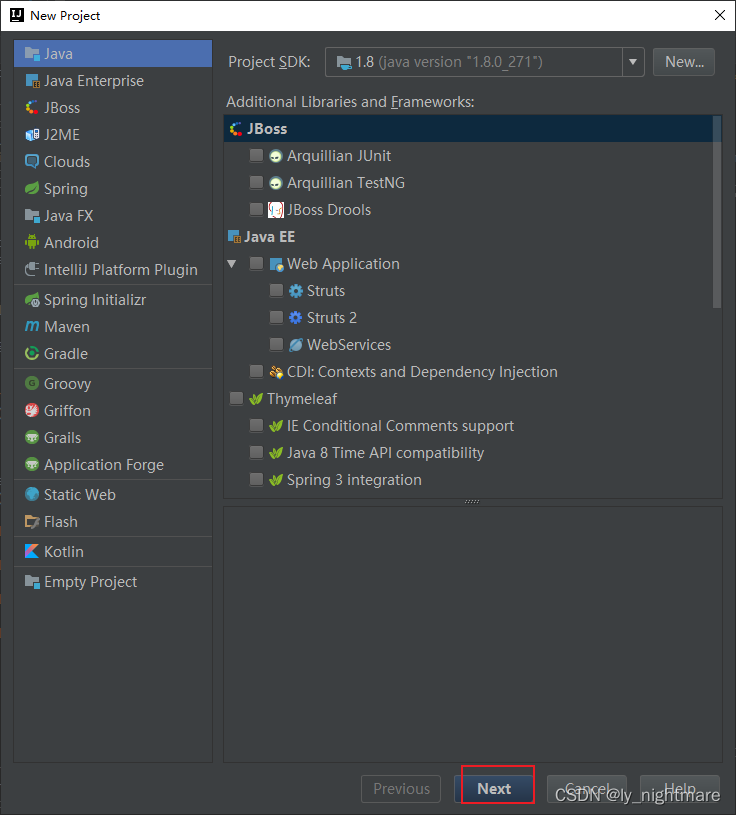Choose Java Enterprise project type
736x815 pixels.
point(113,81)
